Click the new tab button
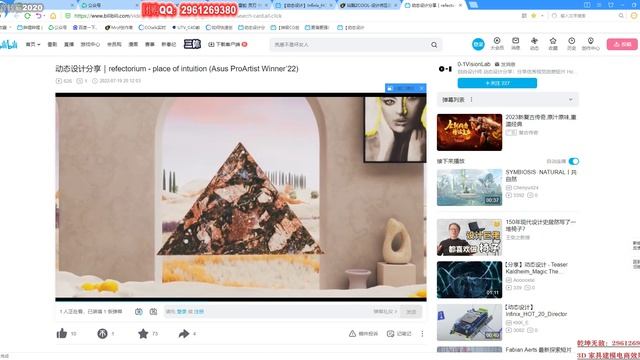640x360 pixels. pyautogui.click(x=473, y=5)
